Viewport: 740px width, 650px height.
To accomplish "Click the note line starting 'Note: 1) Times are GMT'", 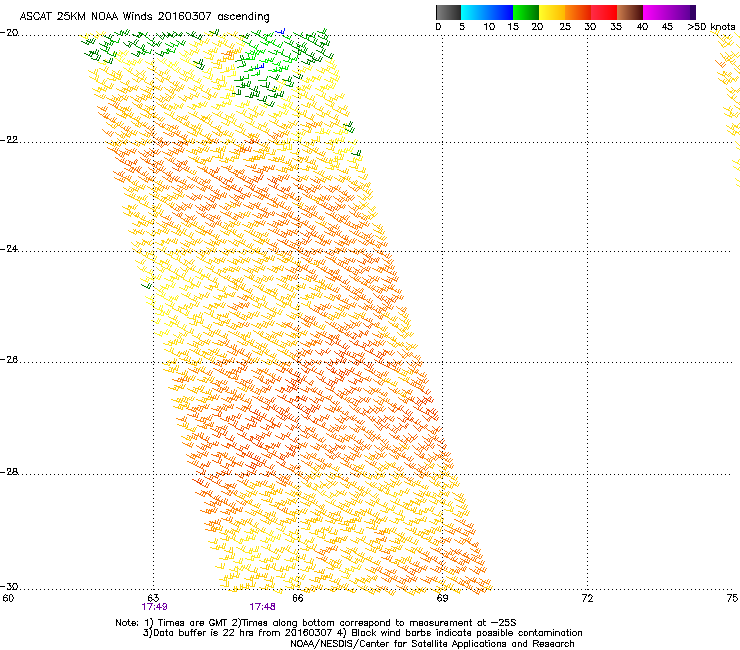I will [316, 623].
